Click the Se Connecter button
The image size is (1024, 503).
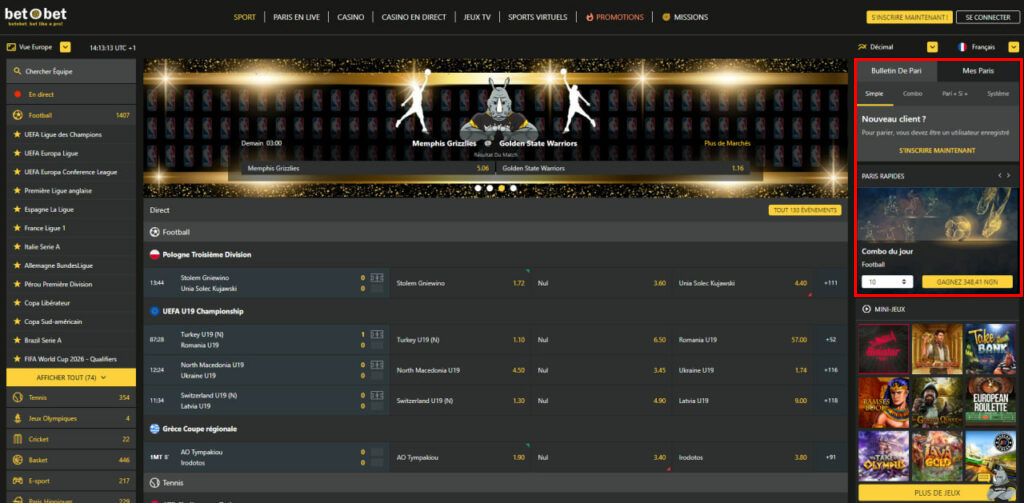pyautogui.click(x=987, y=18)
